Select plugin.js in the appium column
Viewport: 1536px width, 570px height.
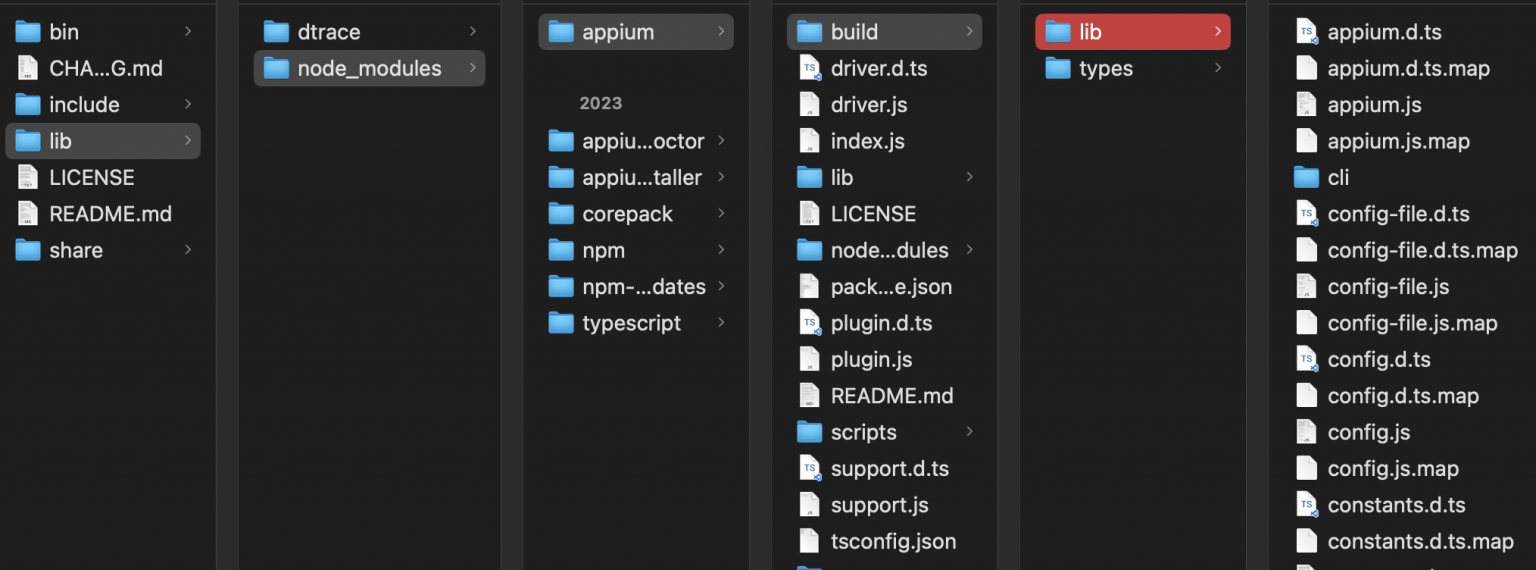pos(871,359)
